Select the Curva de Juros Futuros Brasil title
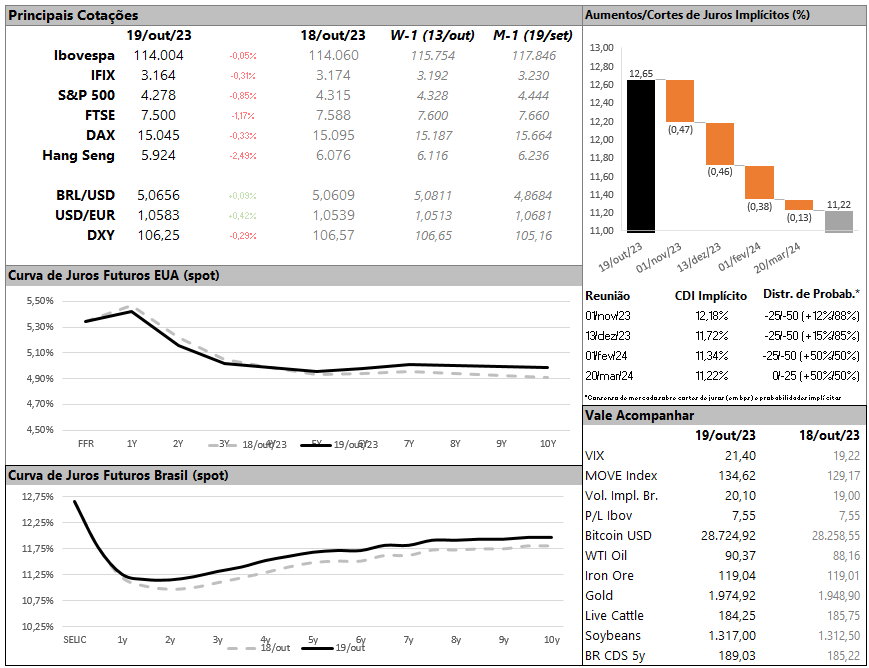 (118, 475)
